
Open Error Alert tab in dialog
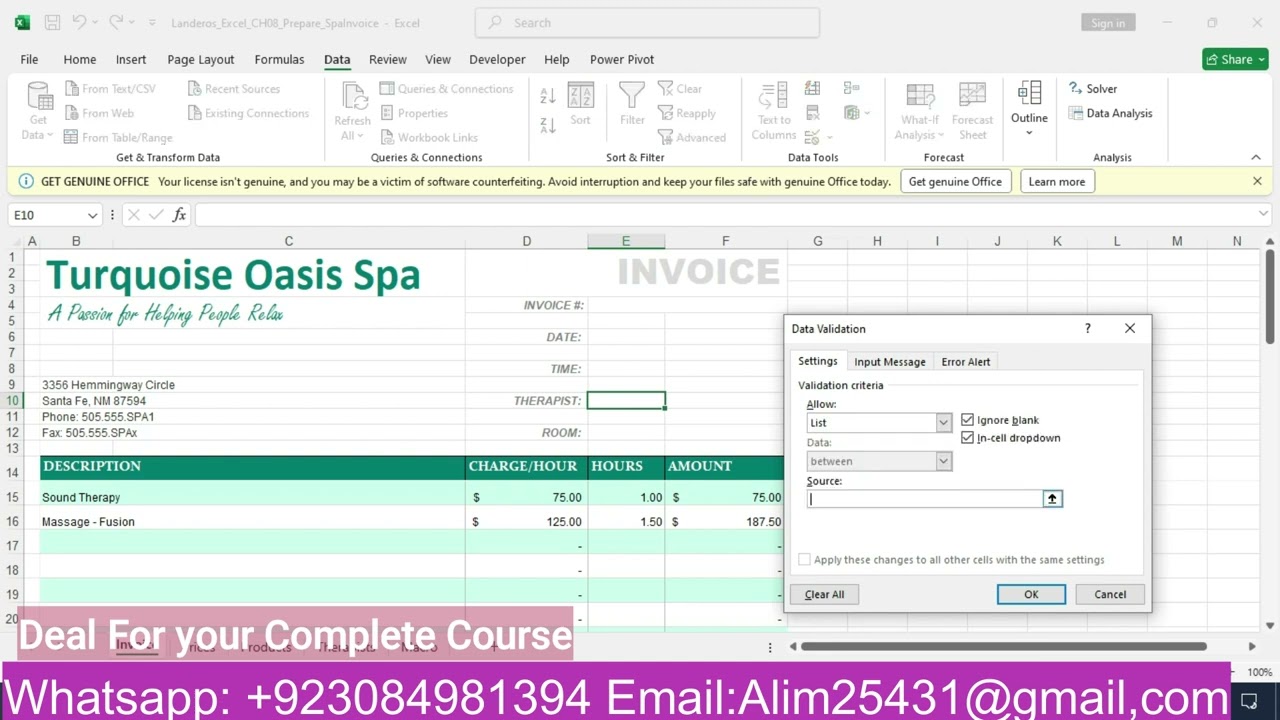click(966, 362)
